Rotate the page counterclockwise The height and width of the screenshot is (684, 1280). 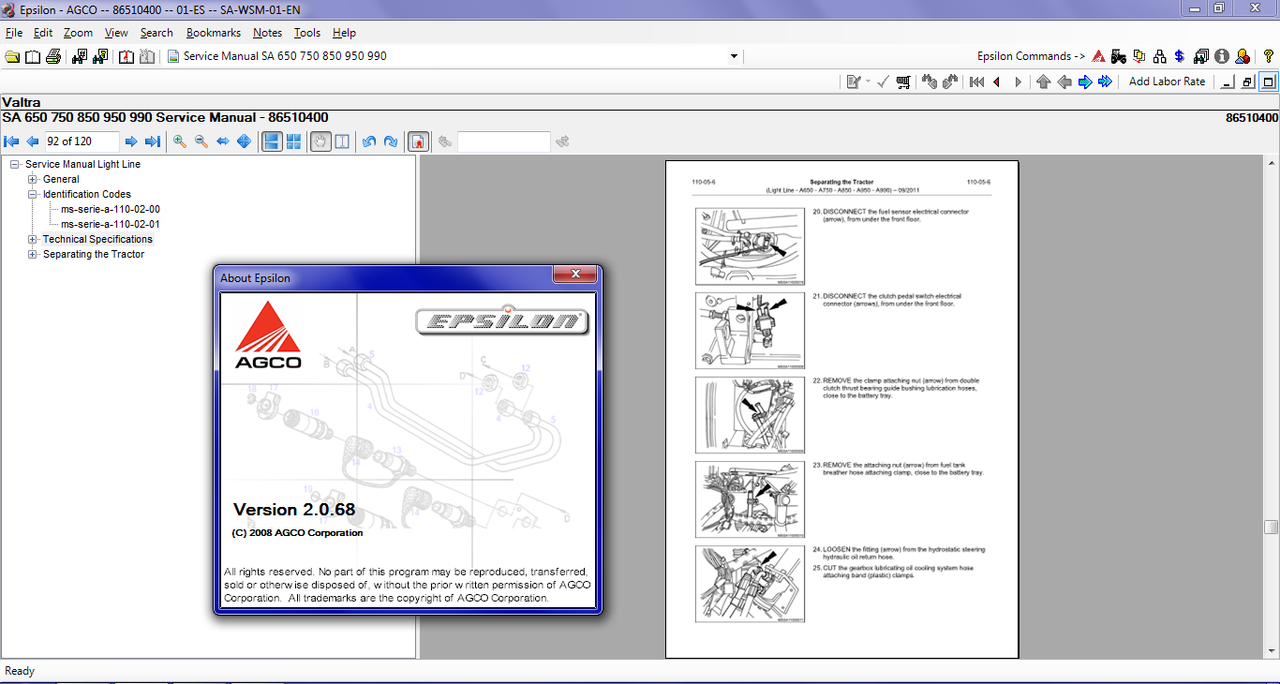tap(369, 142)
